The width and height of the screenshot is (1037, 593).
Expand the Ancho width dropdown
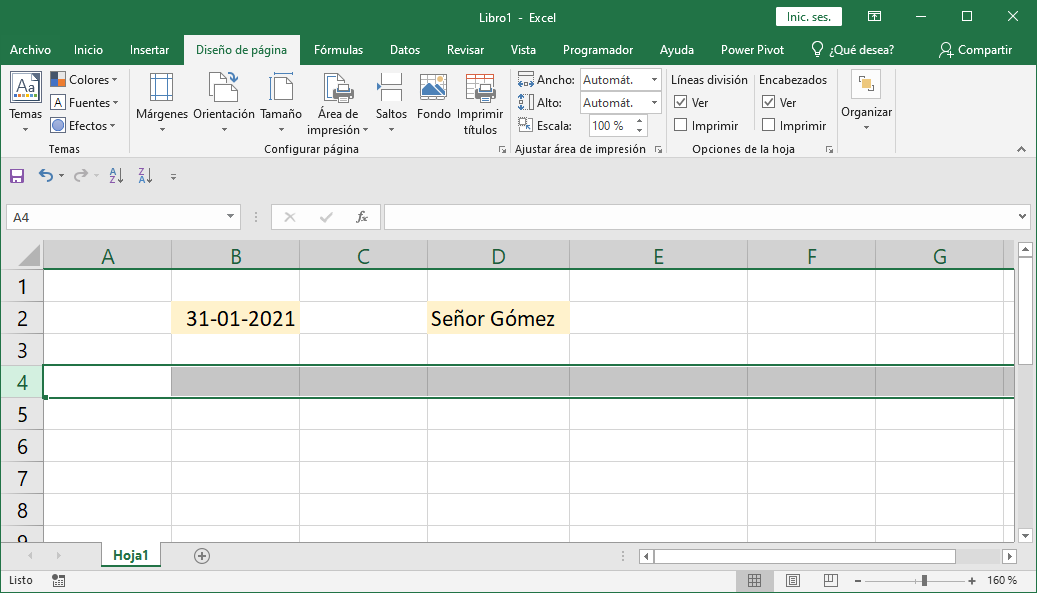point(654,80)
